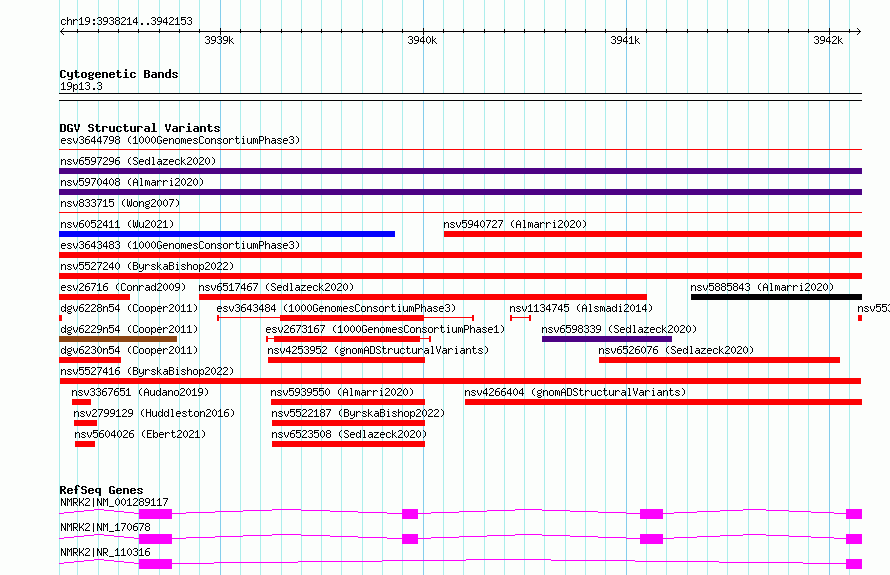Screen dimensions: 890x575
Task: Select esv2673167 (1000GenomesConsortiumPhase1) label
Action: coord(385,329)
